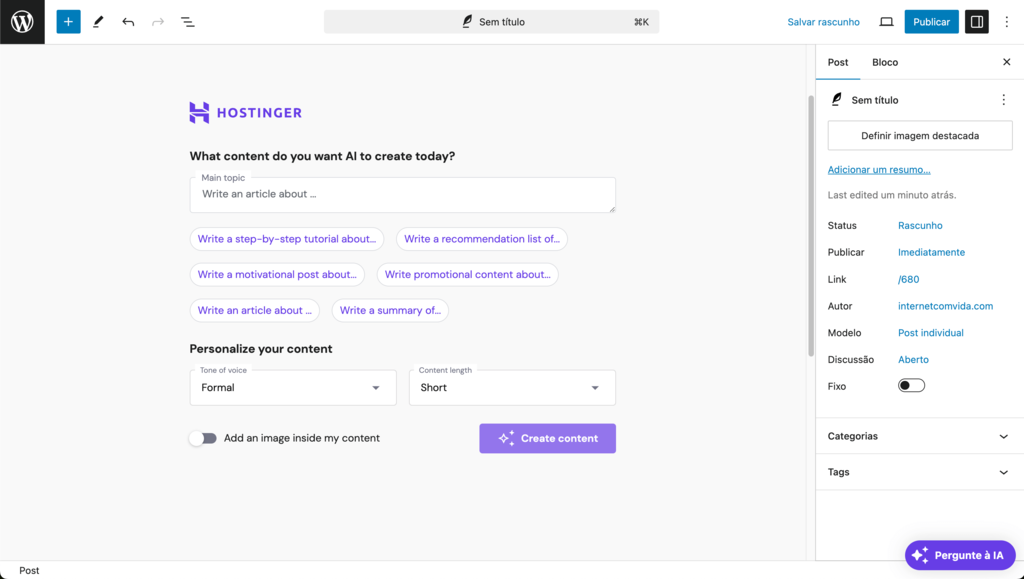Click inside the Main topic field
This screenshot has width=1024, height=579.
[402, 195]
